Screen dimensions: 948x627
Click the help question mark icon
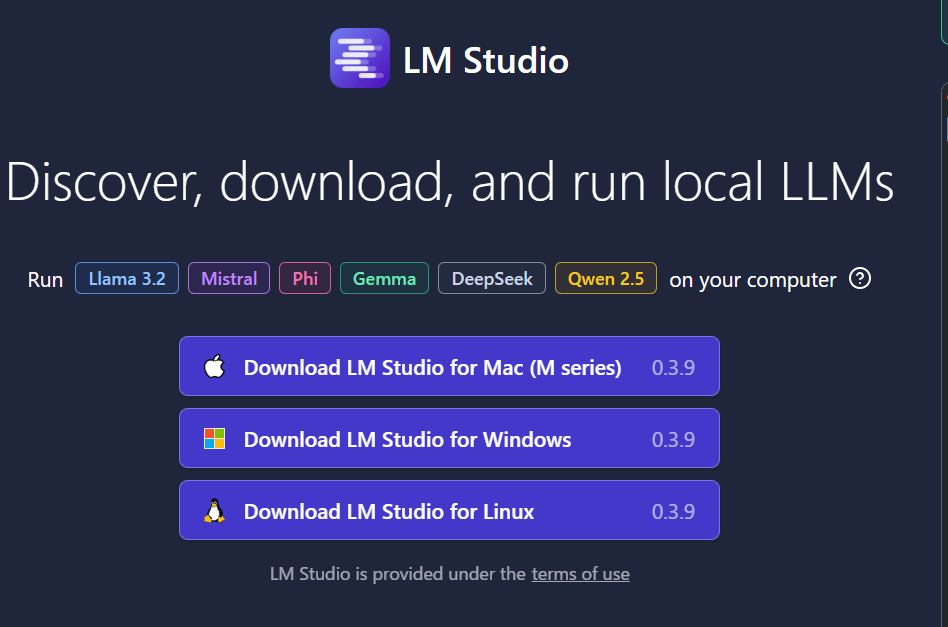click(x=860, y=279)
